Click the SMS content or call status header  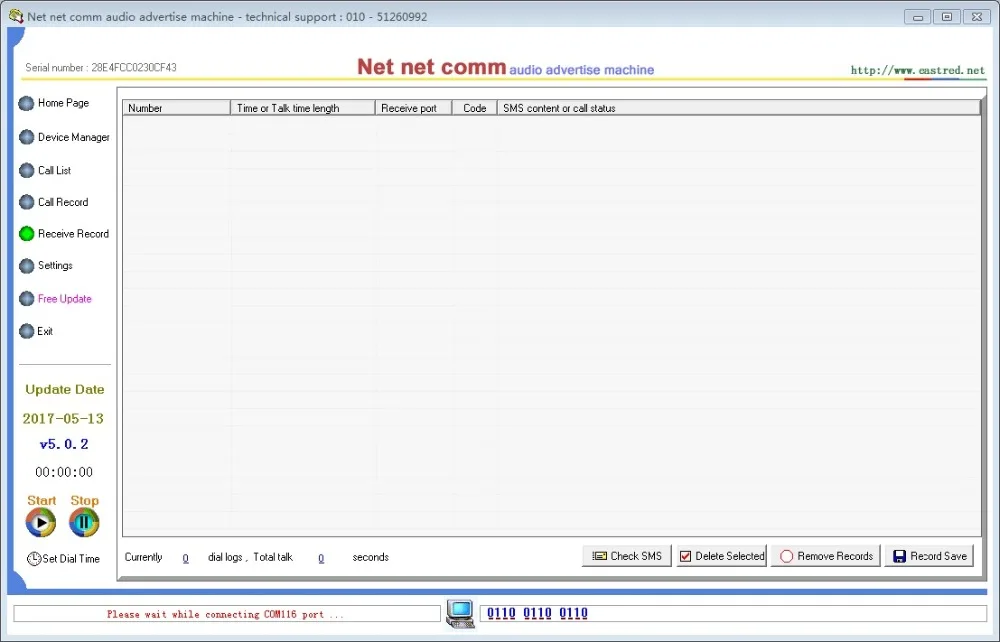(739, 108)
